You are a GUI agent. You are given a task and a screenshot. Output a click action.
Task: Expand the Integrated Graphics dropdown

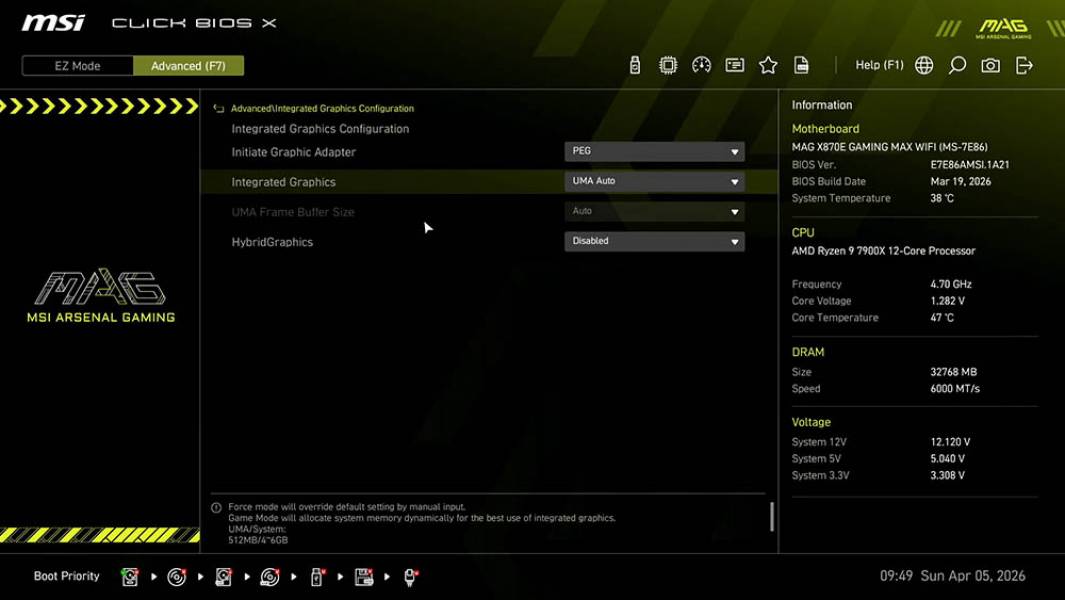[655, 181]
